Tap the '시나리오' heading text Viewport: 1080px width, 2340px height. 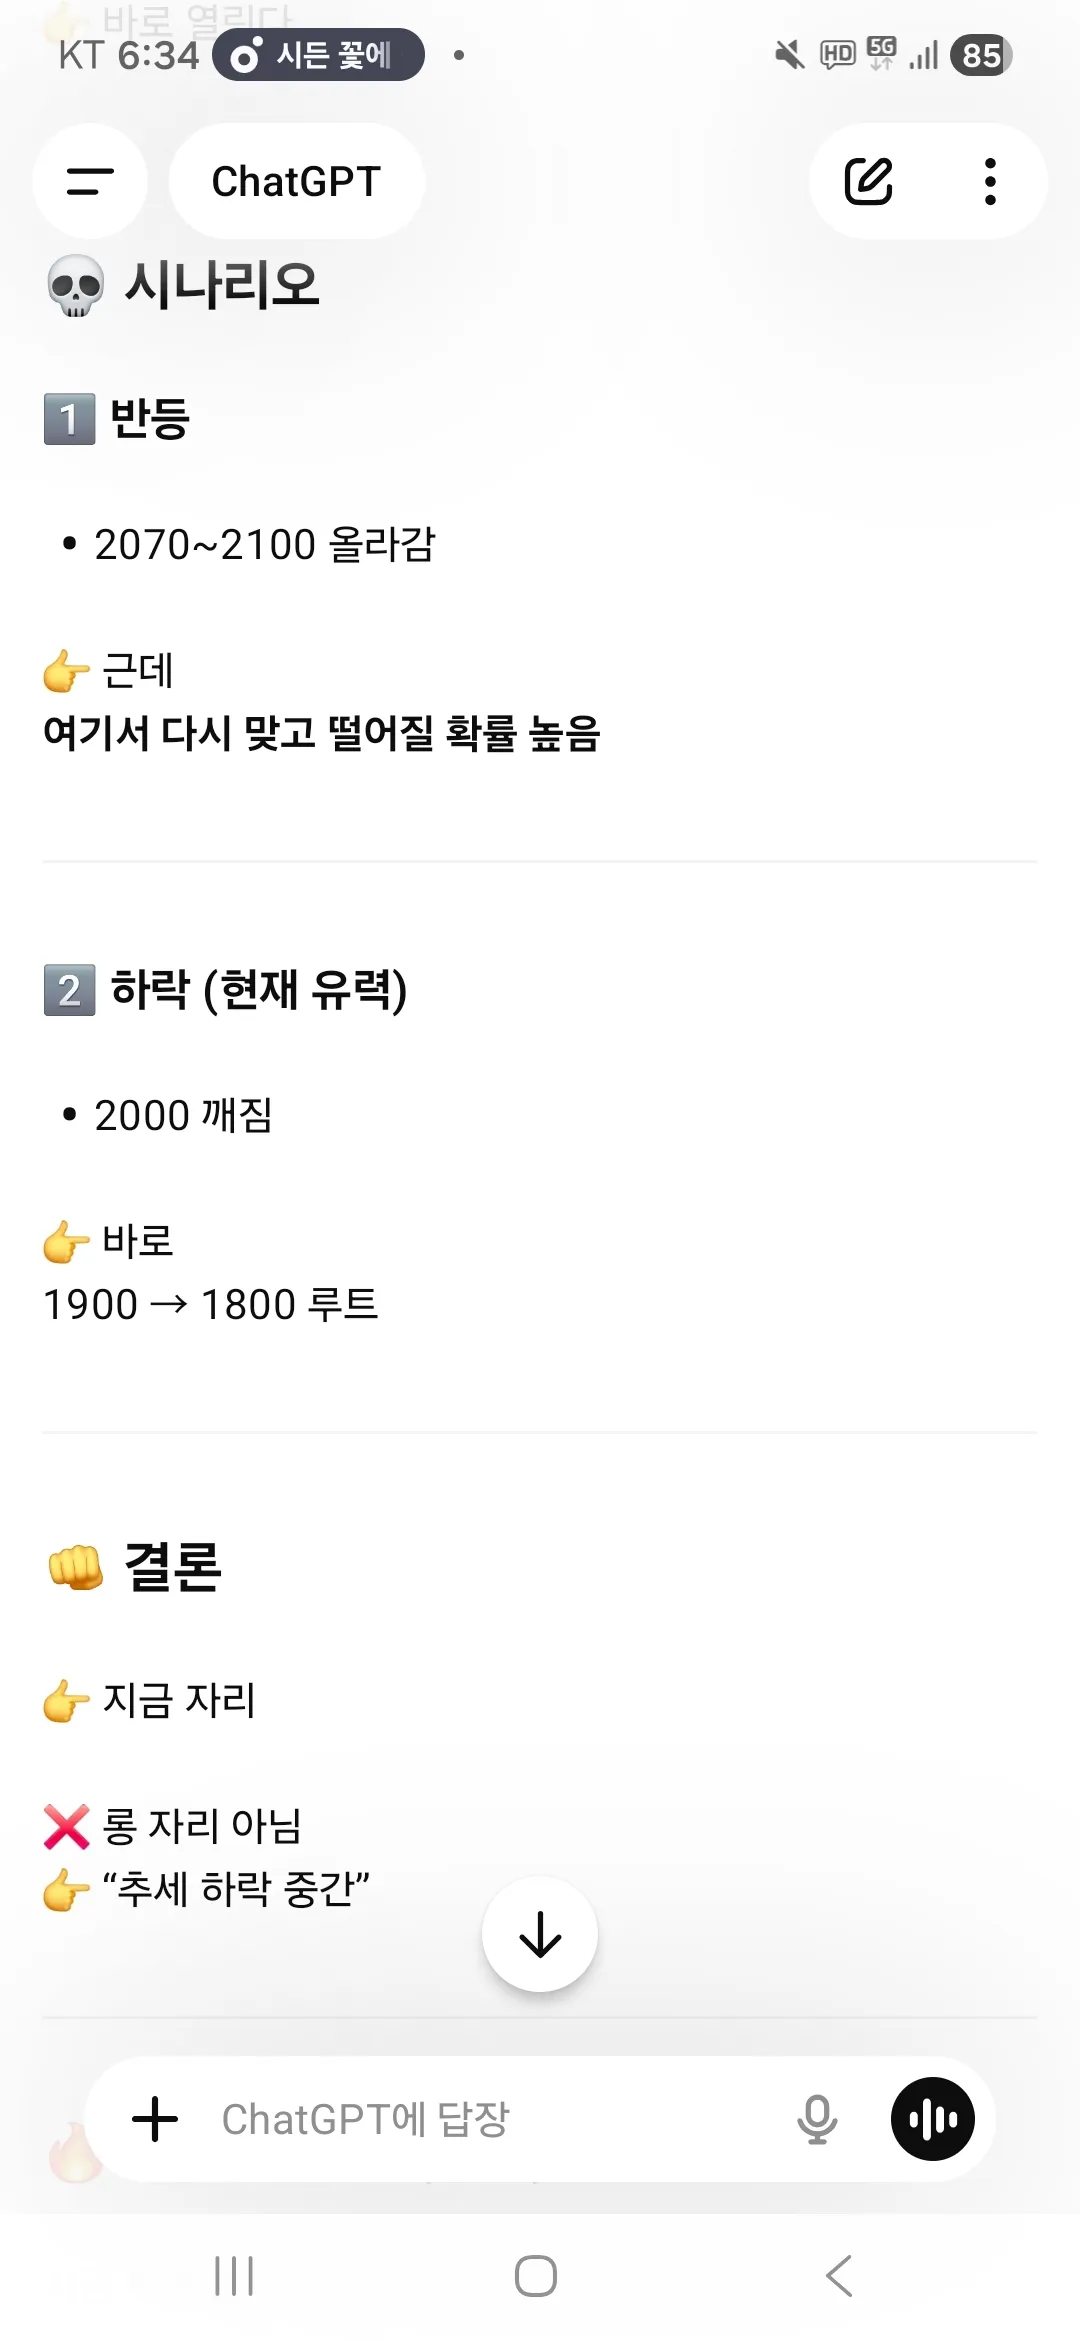221,285
